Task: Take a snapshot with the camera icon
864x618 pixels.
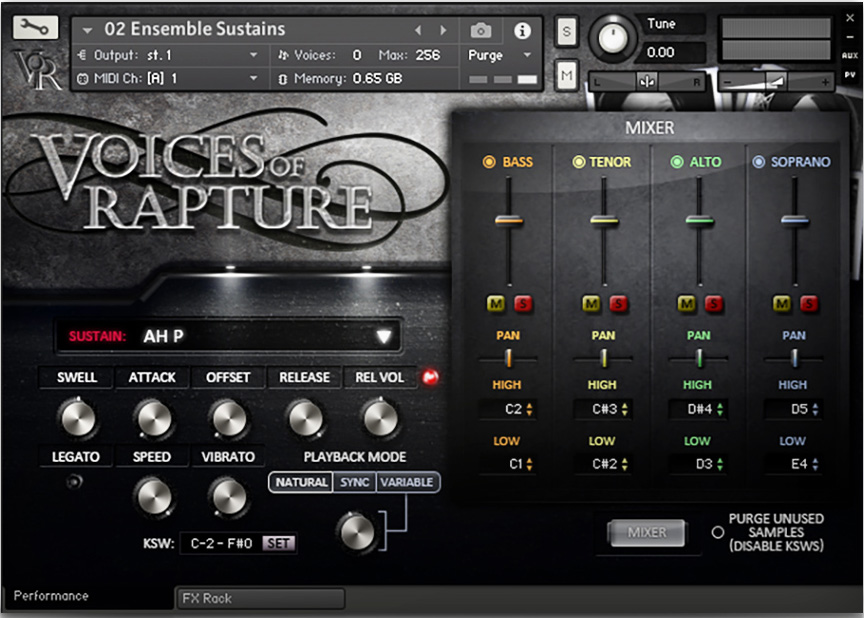Action: tap(480, 30)
